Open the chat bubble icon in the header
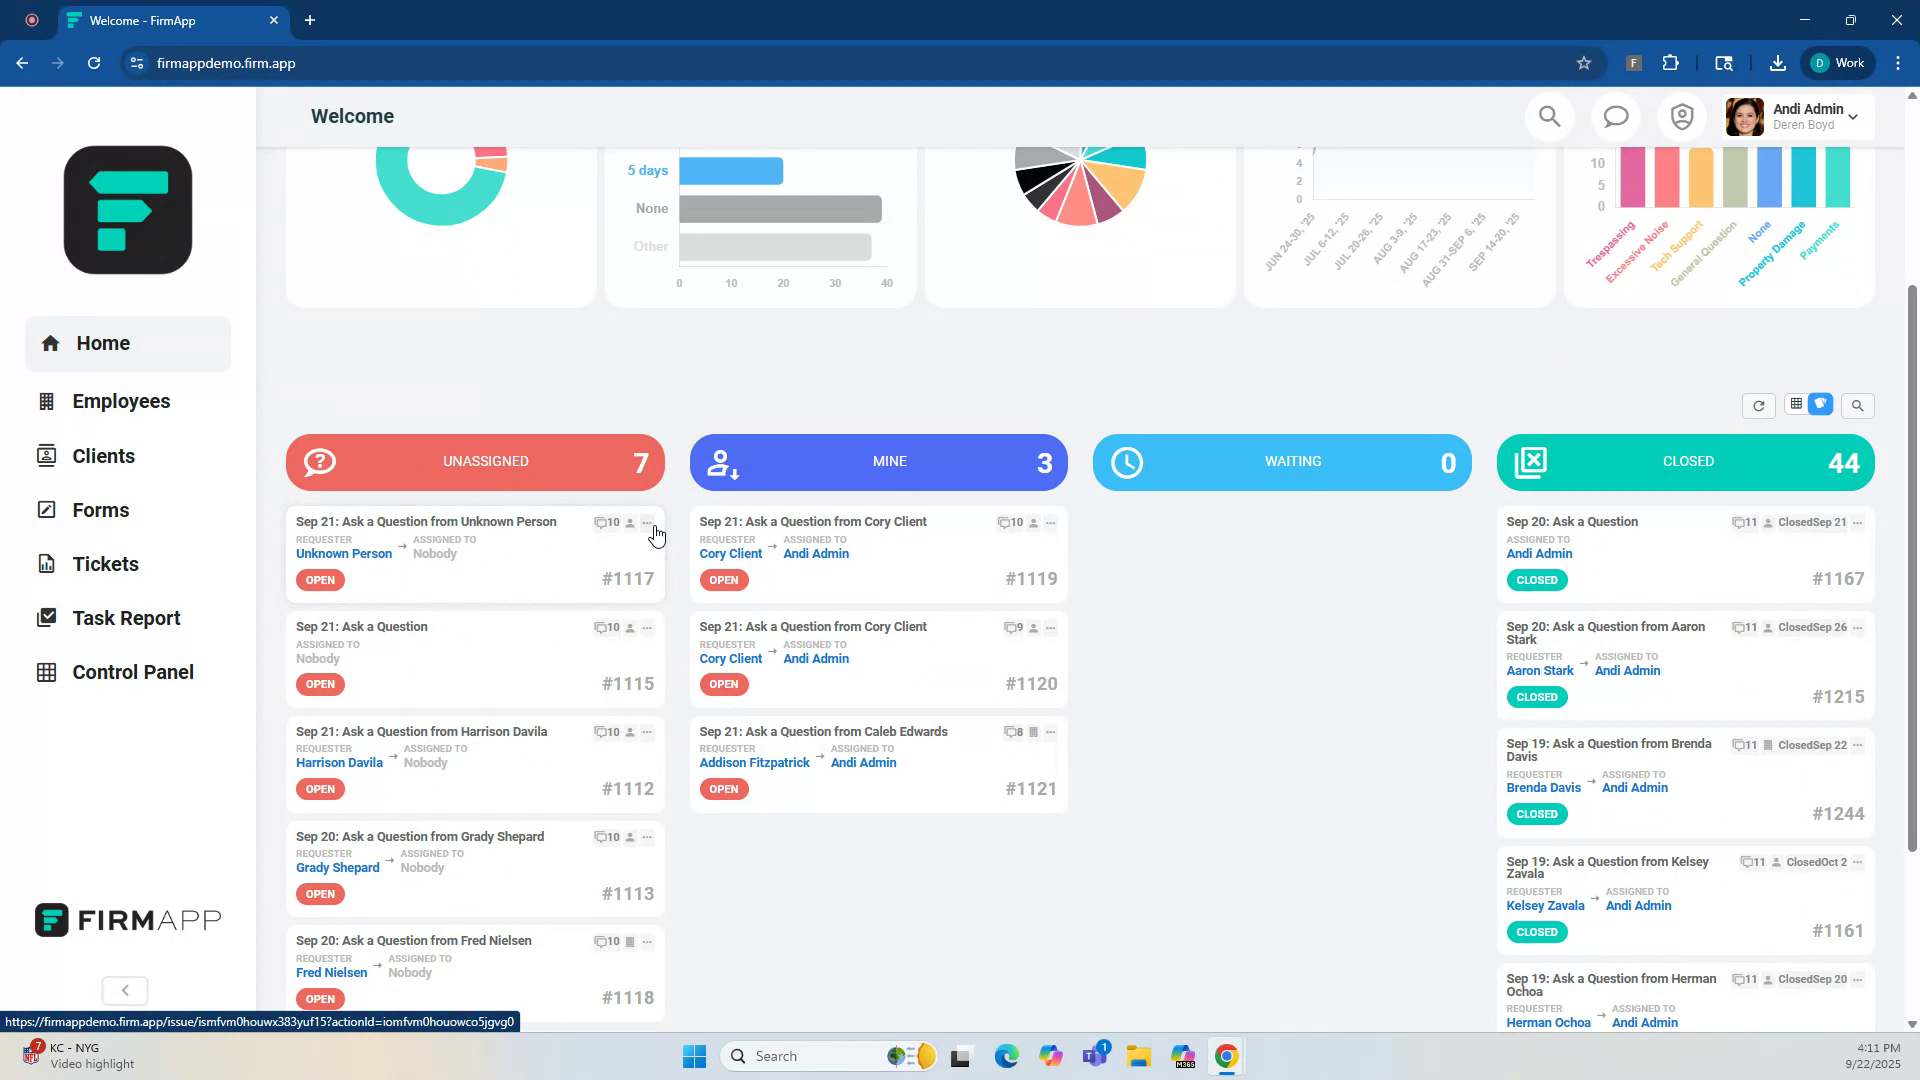The image size is (1920, 1080). tap(1615, 116)
